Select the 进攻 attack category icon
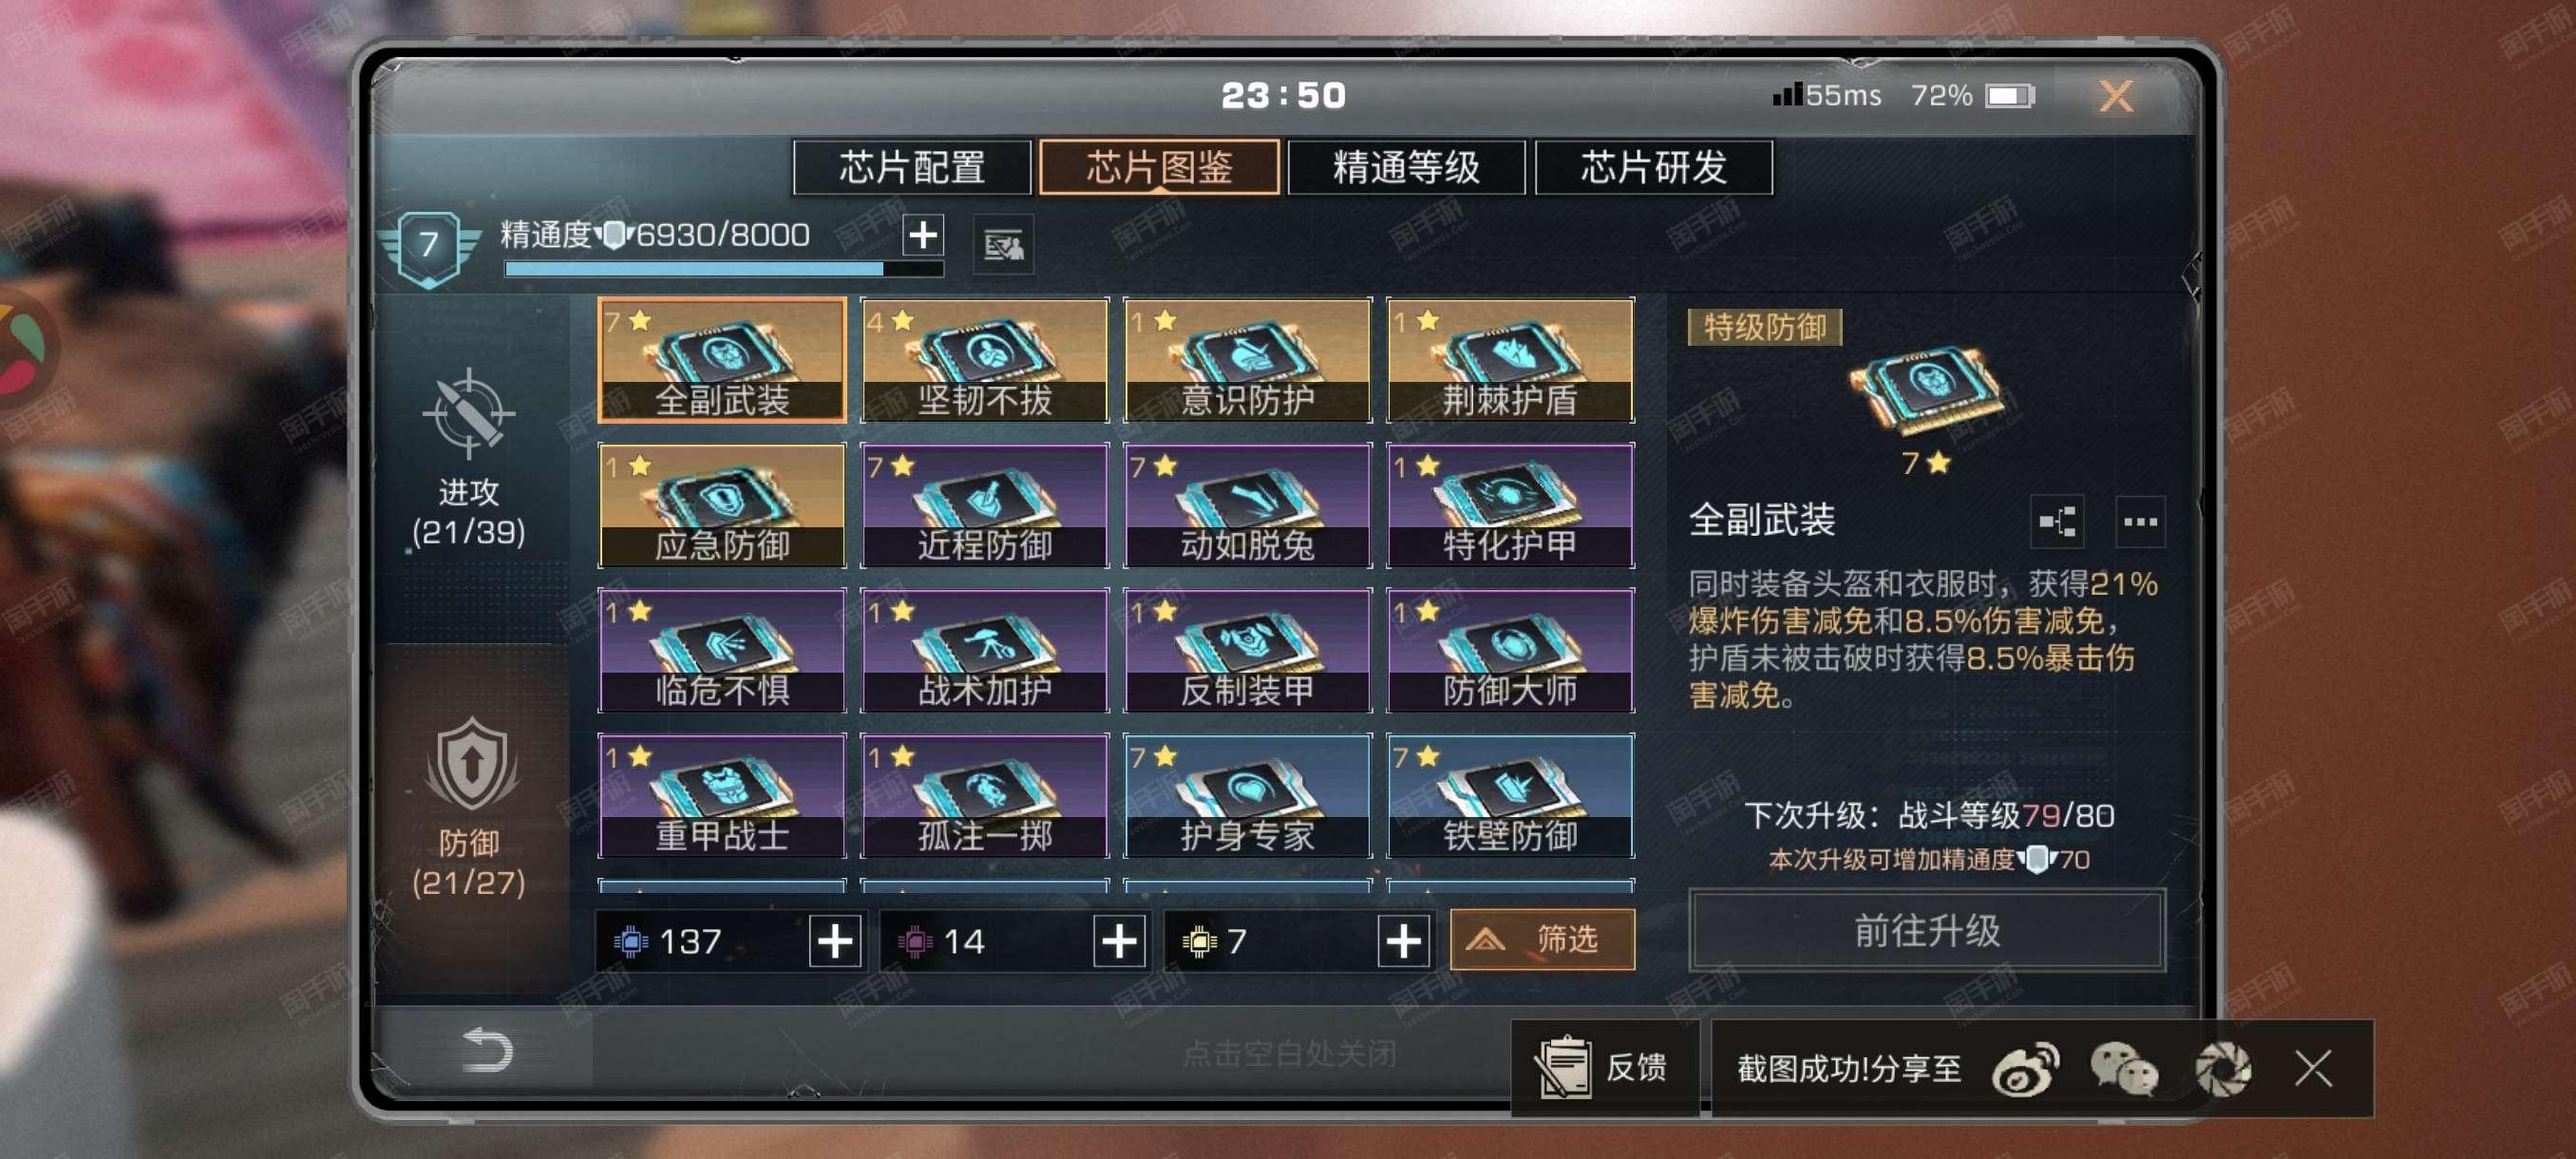2576x1159 pixels. (x=468, y=413)
